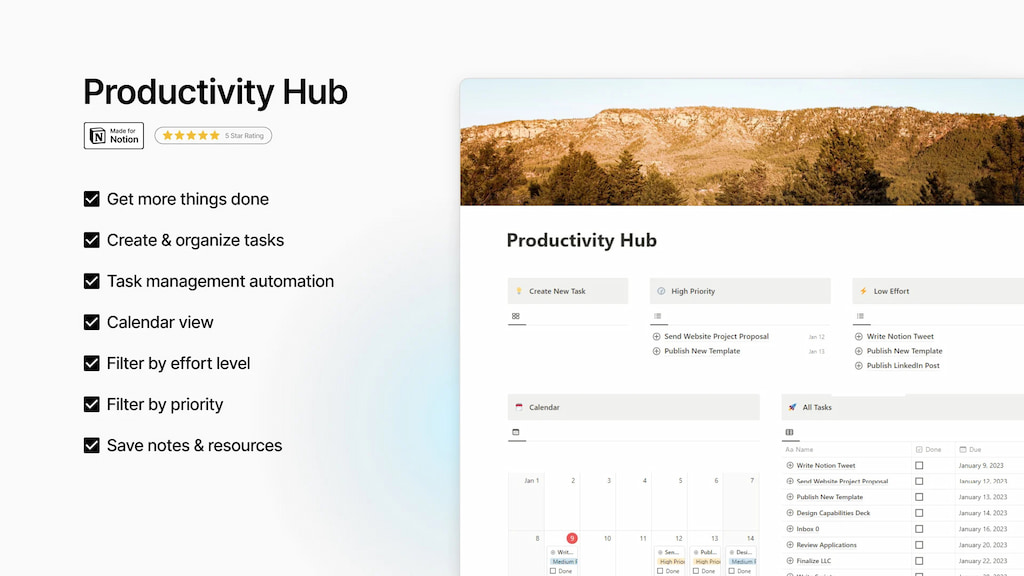
Task: Click the Productivity Hub page title
Action: [x=582, y=240]
